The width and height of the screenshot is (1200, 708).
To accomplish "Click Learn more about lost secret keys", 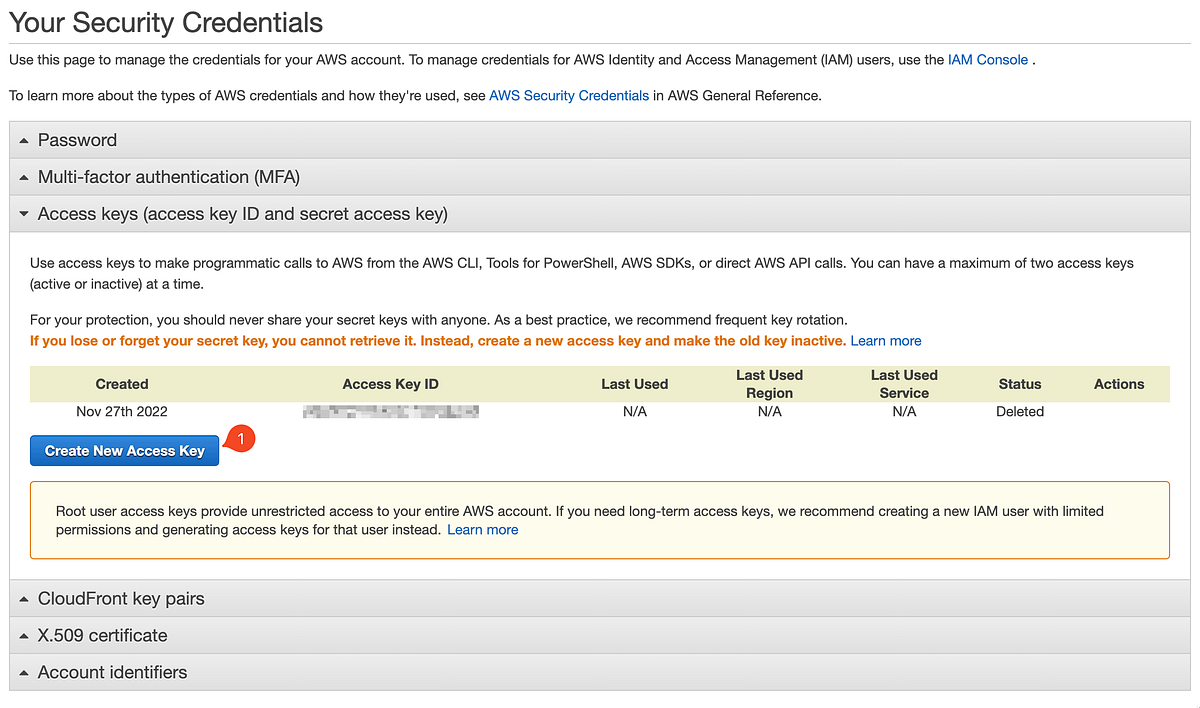I will pos(886,340).
